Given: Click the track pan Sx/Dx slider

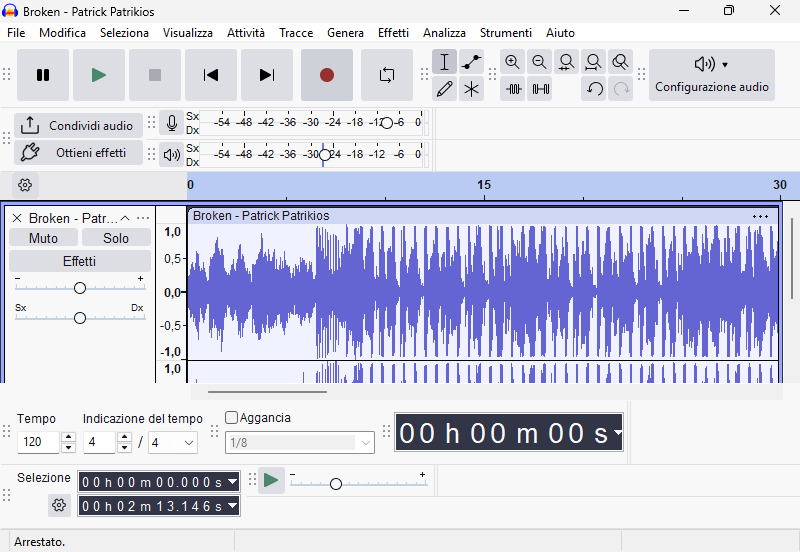Looking at the screenshot, I should (80, 318).
